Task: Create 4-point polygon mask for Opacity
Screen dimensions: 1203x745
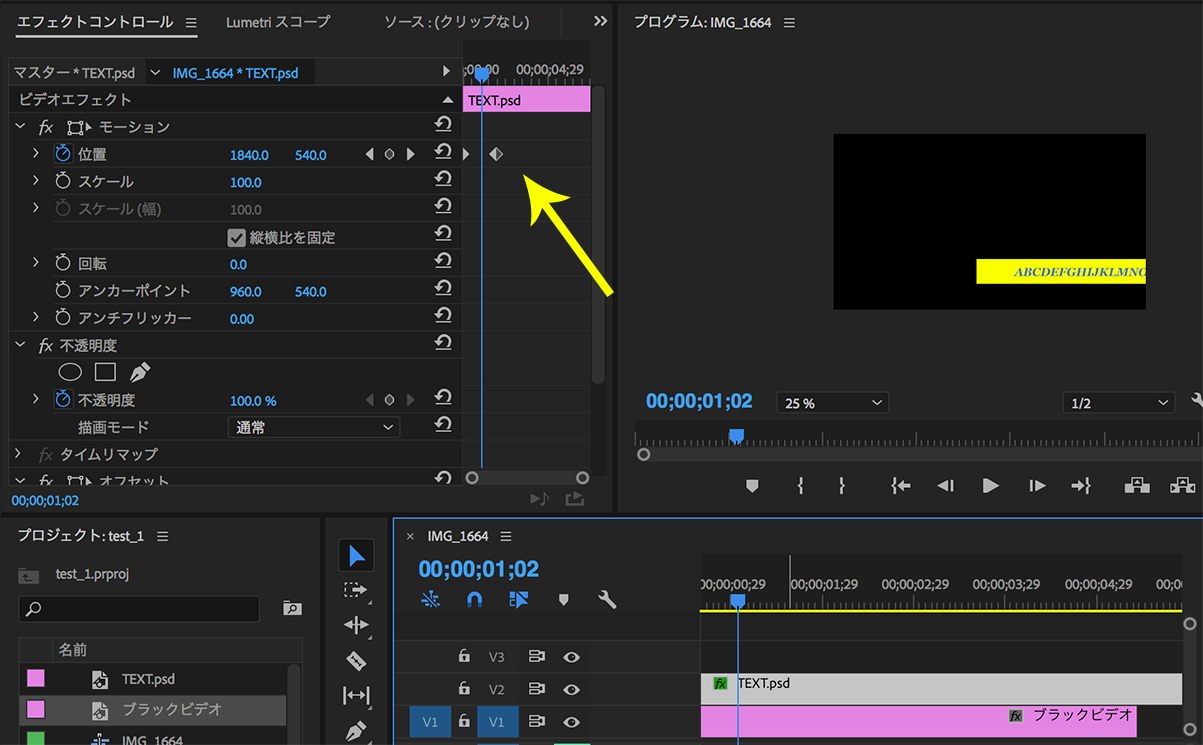Action: click(x=105, y=372)
